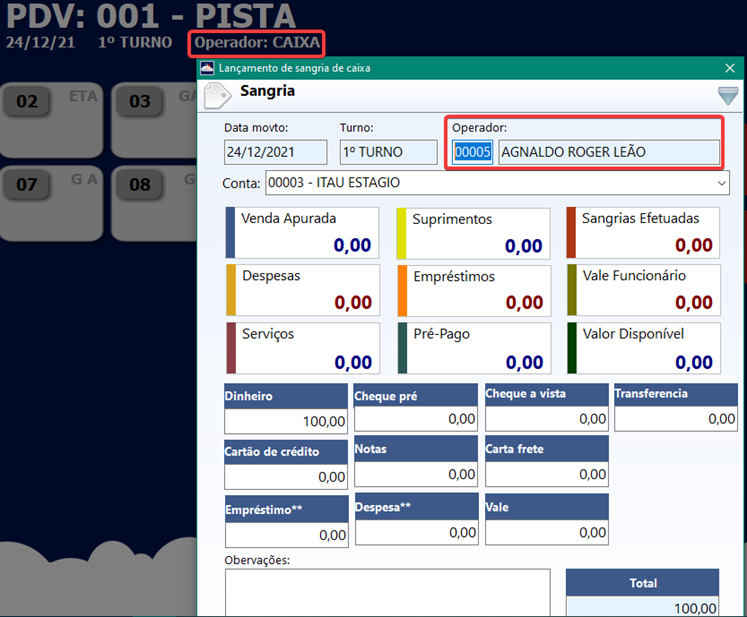
Task: Click the Sangria tag icon
Action: click(218, 95)
